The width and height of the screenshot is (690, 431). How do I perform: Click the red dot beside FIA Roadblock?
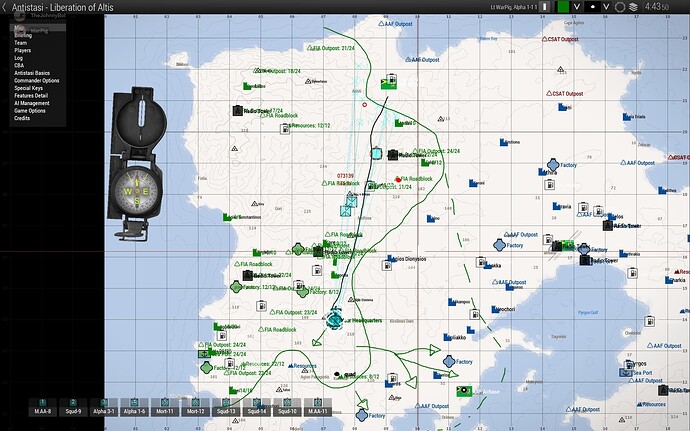point(398,180)
